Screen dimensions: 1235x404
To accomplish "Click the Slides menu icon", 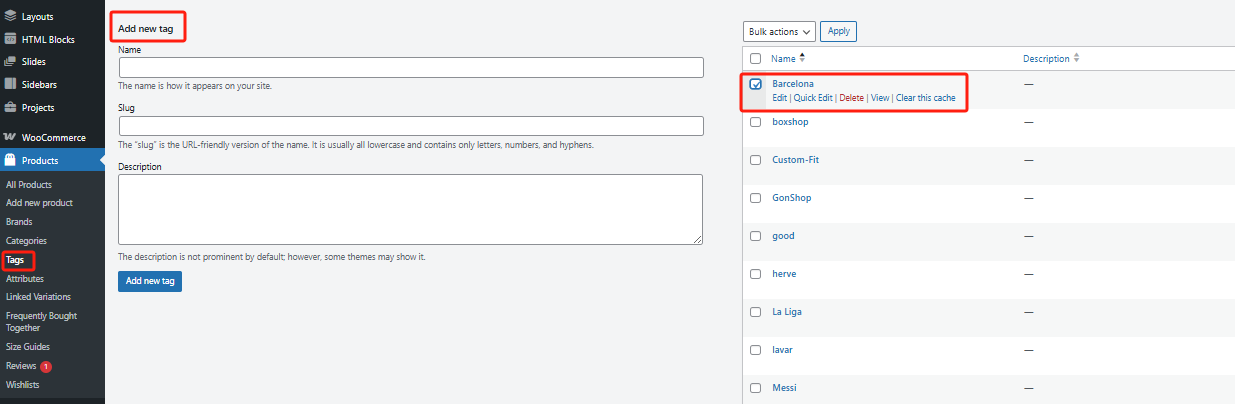I will (10, 62).
